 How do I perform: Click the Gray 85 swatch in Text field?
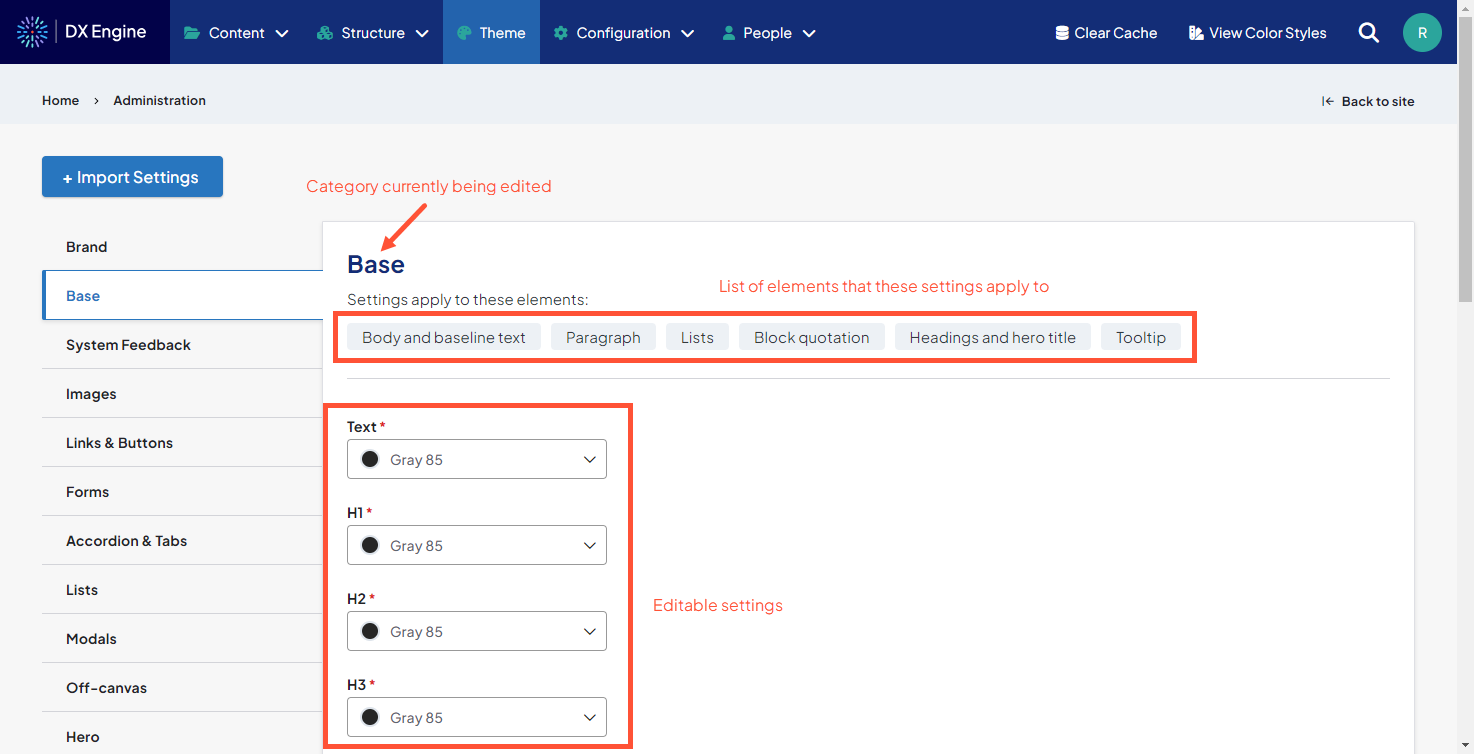pos(370,459)
